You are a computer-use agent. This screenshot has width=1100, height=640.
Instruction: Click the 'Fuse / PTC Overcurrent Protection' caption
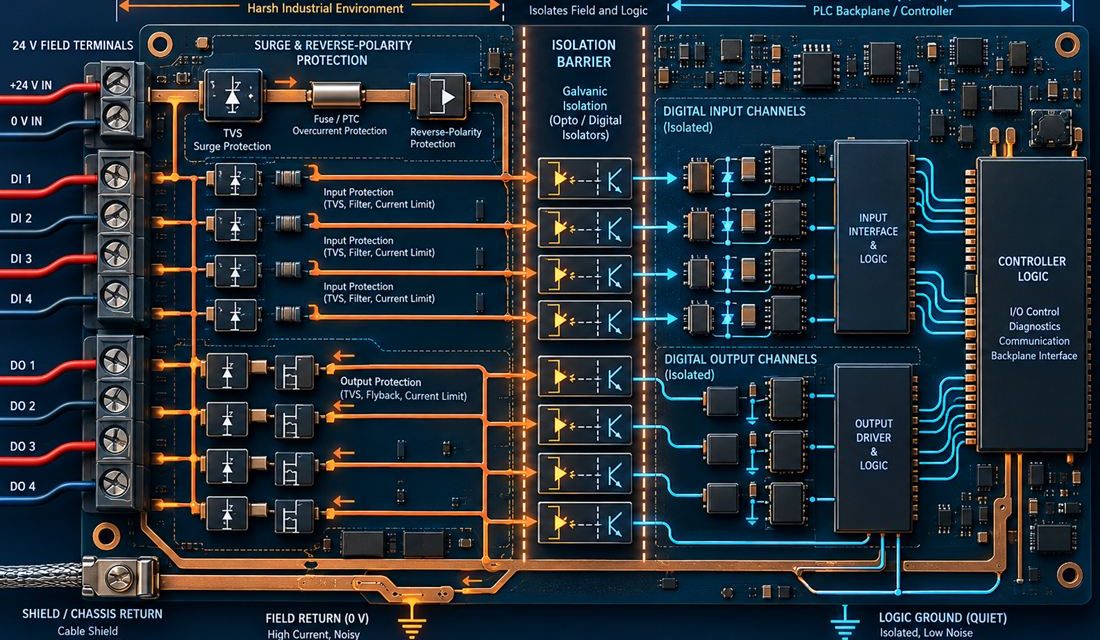(x=340, y=125)
